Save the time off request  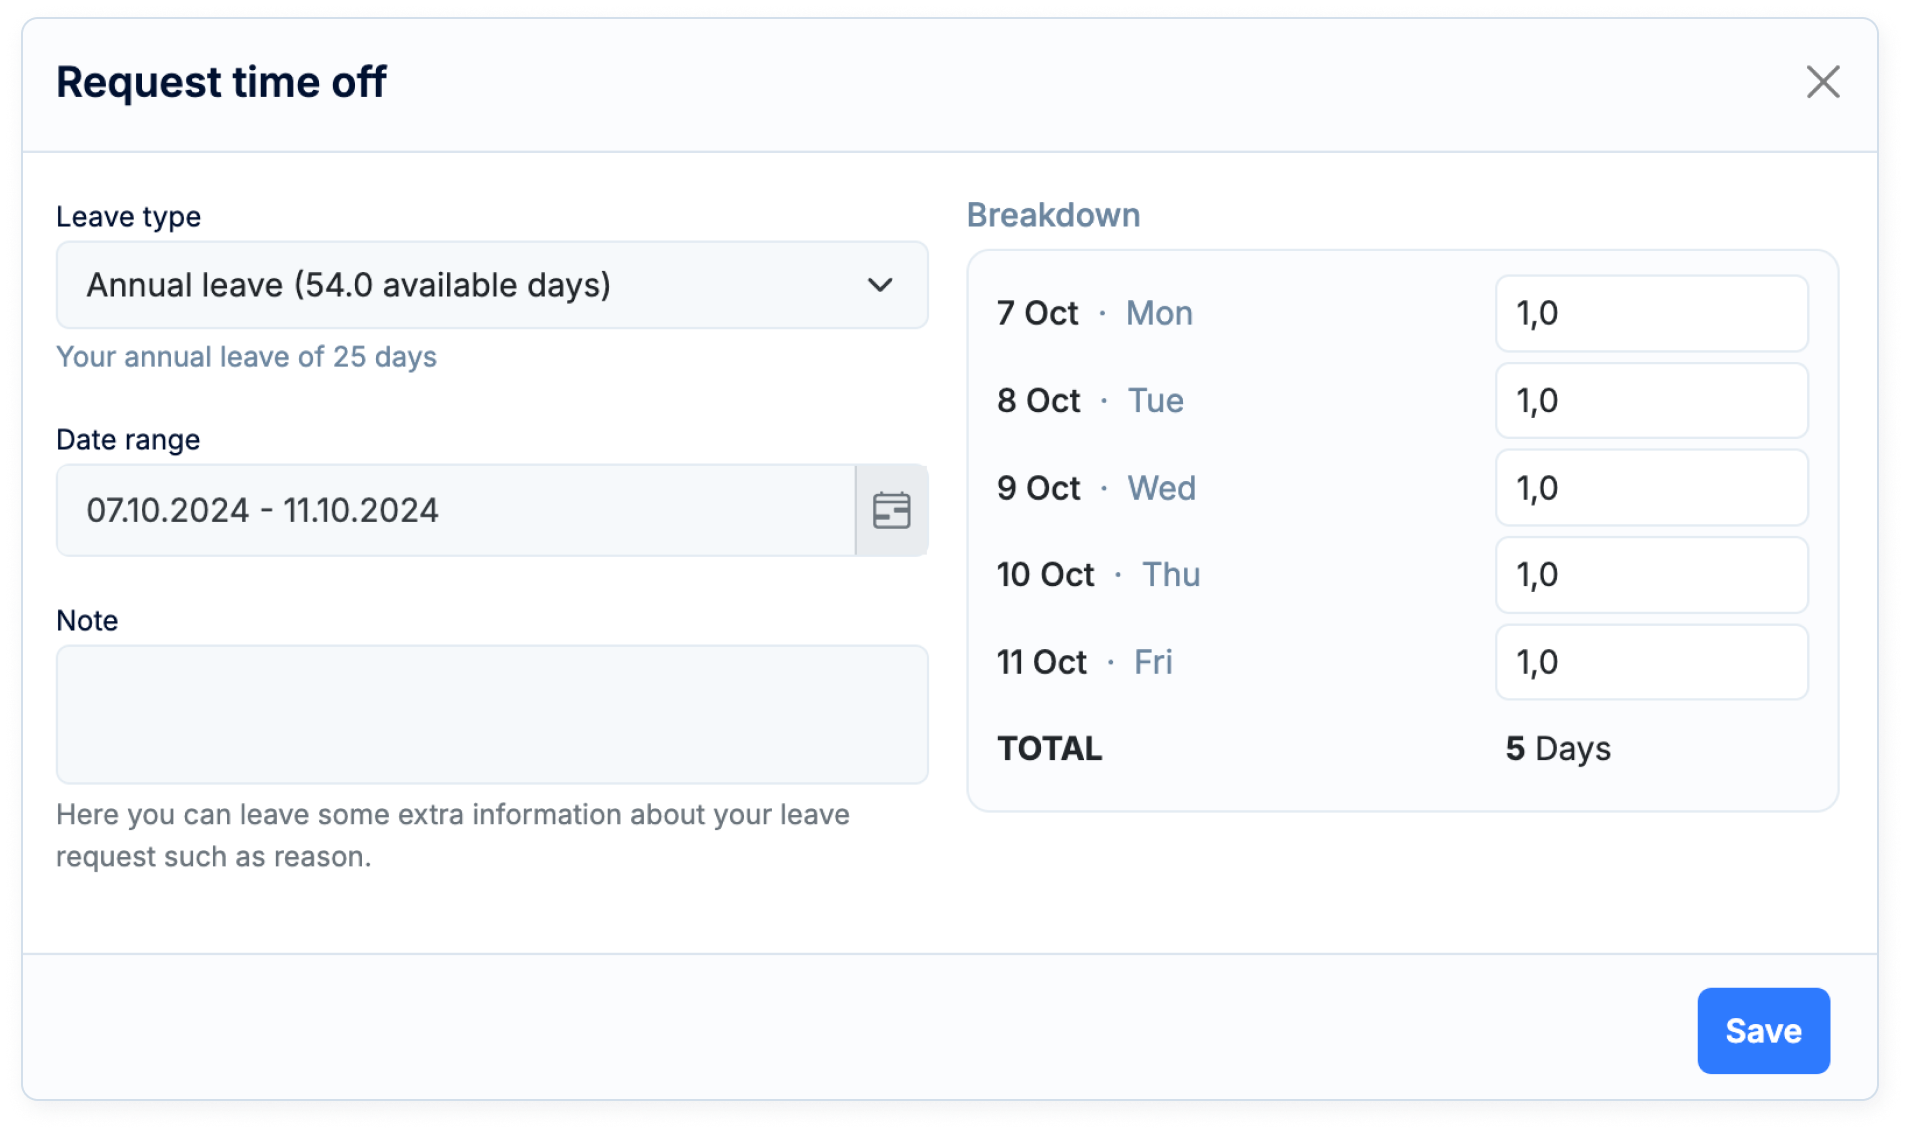1763,1031
